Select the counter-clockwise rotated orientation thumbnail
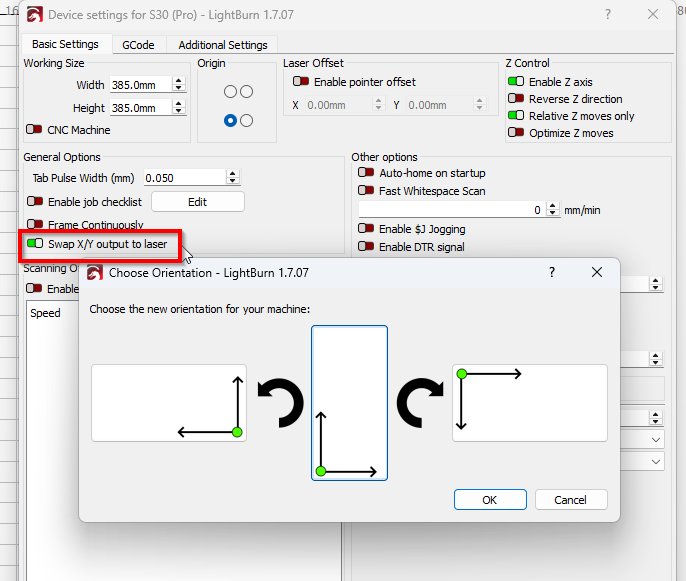686x581 pixels. pos(169,403)
